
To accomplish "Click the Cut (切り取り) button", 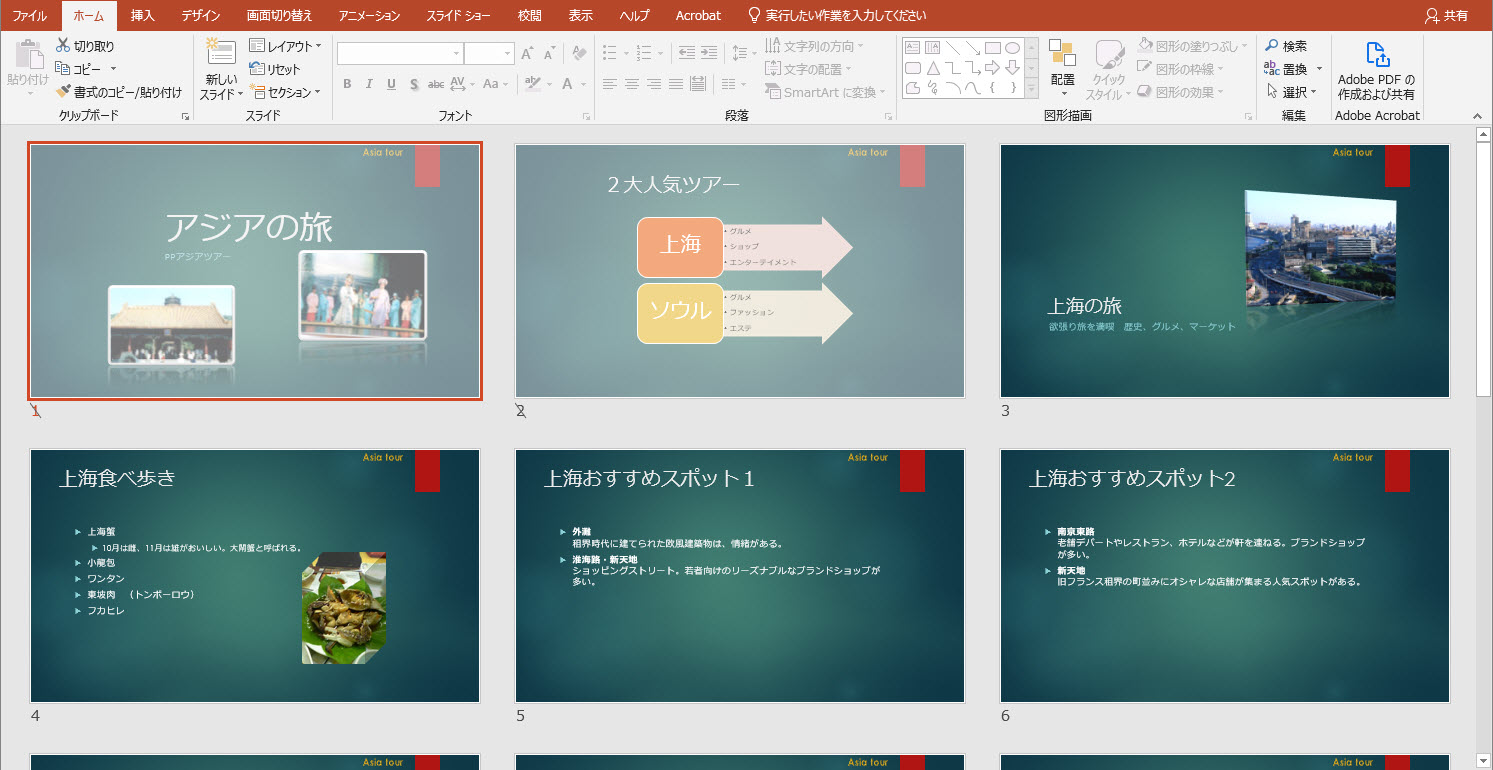I will tap(85, 46).
